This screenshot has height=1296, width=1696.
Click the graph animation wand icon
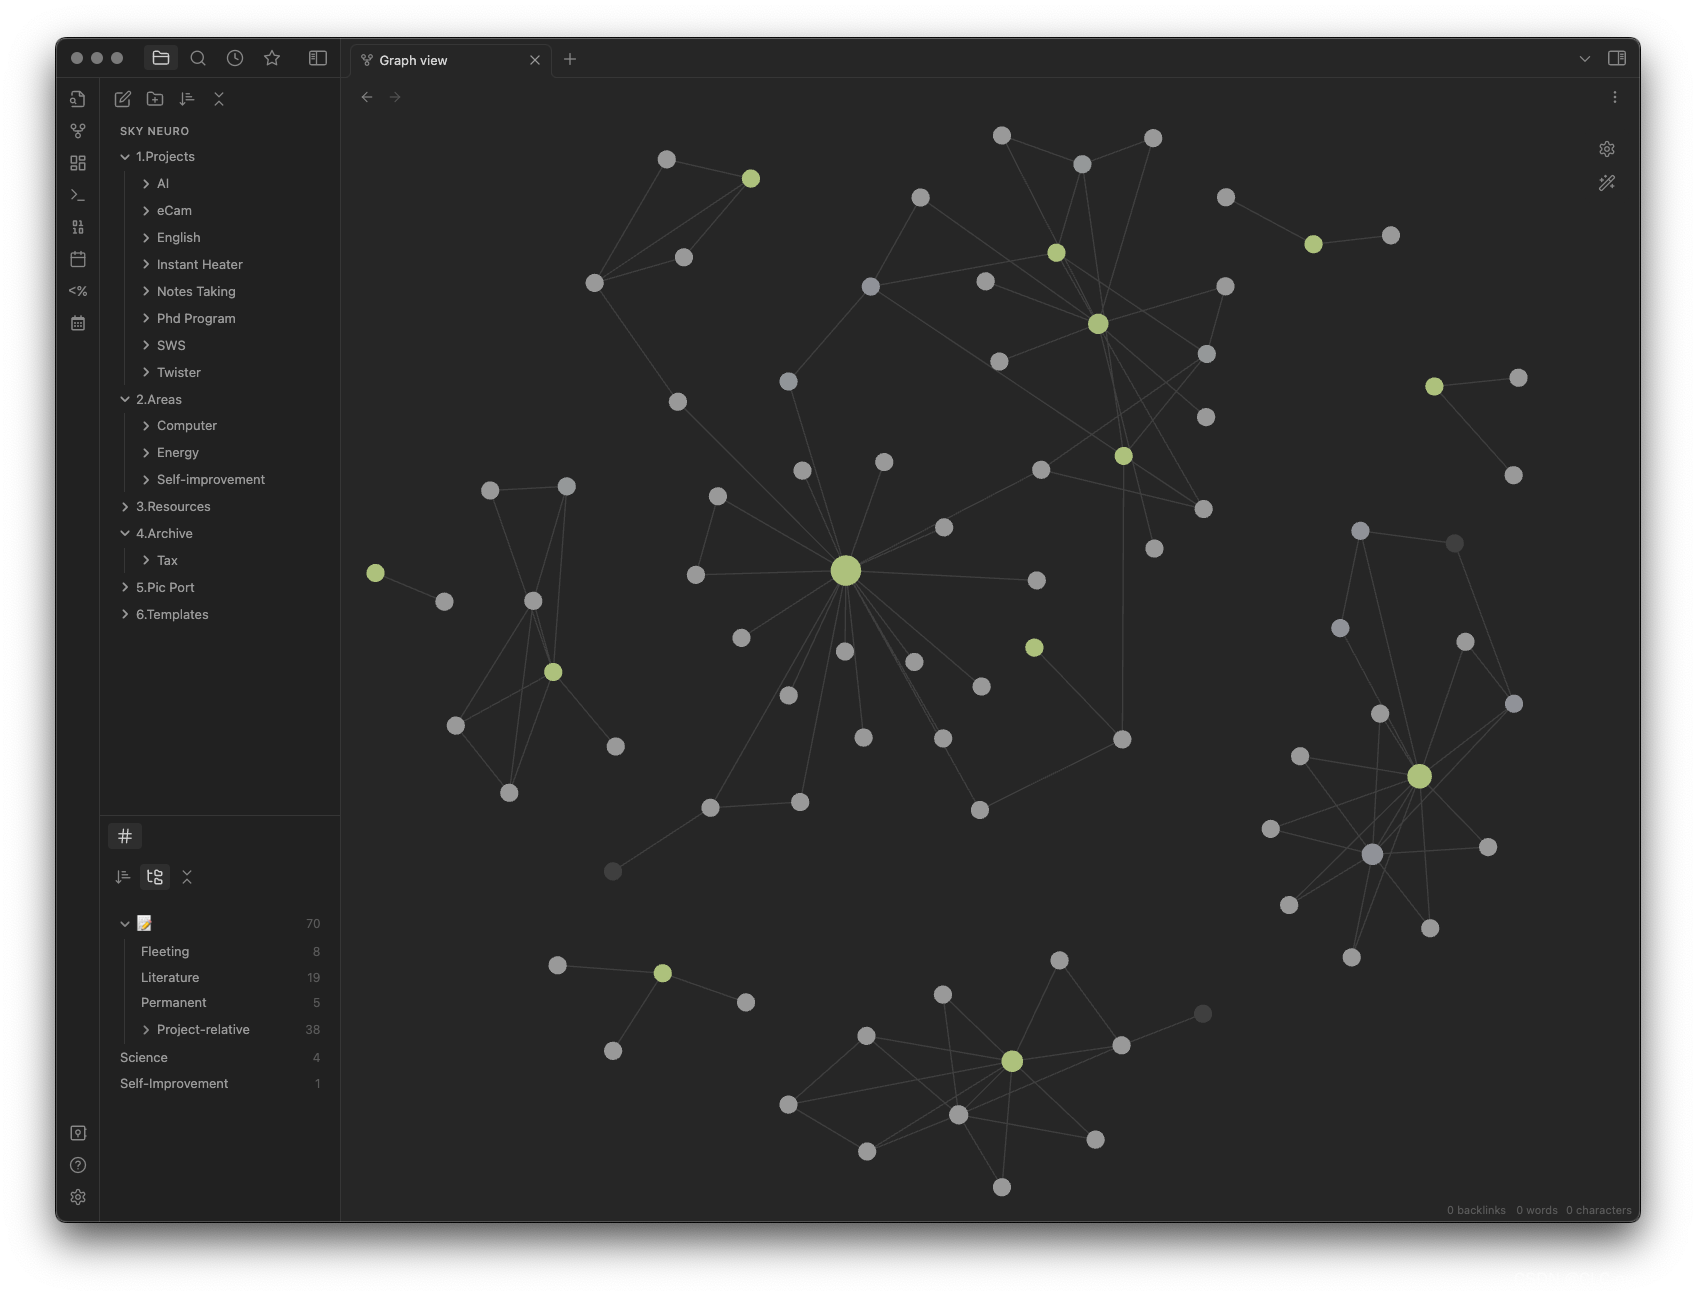pos(1607,183)
